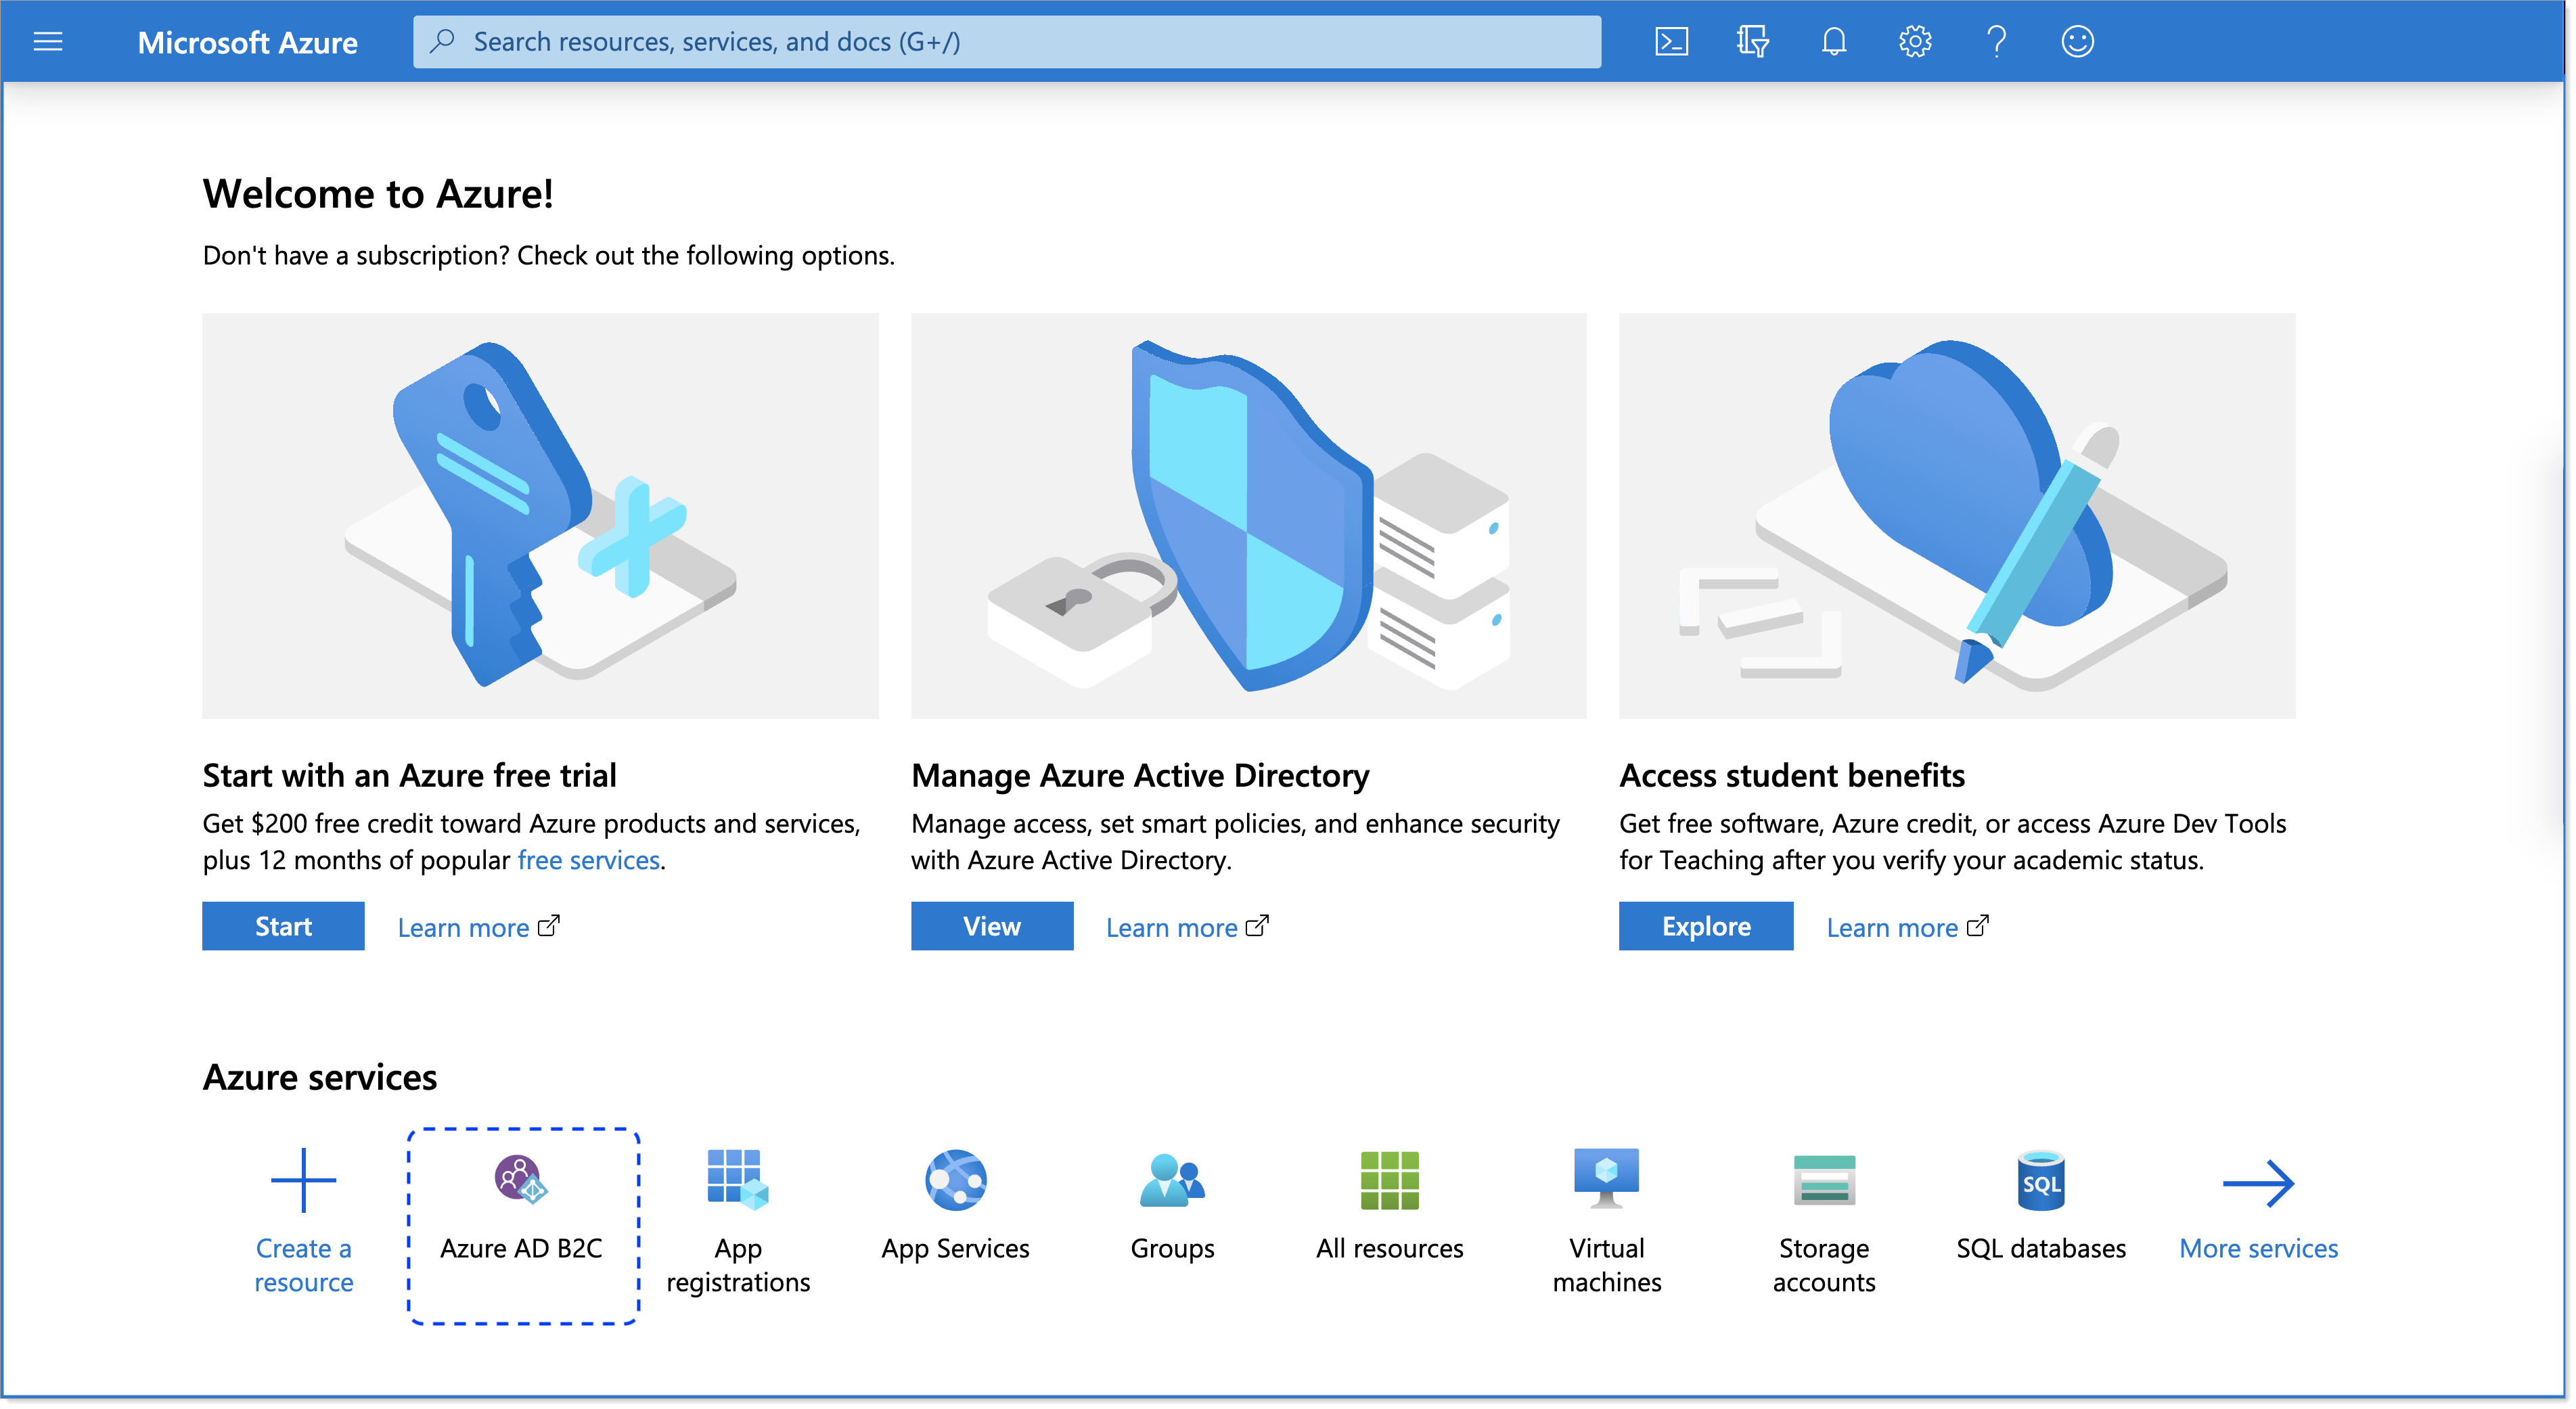Click the Create a resource plus icon
2576x1409 pixels.
pyautogui.click(x=303, y=1180)
